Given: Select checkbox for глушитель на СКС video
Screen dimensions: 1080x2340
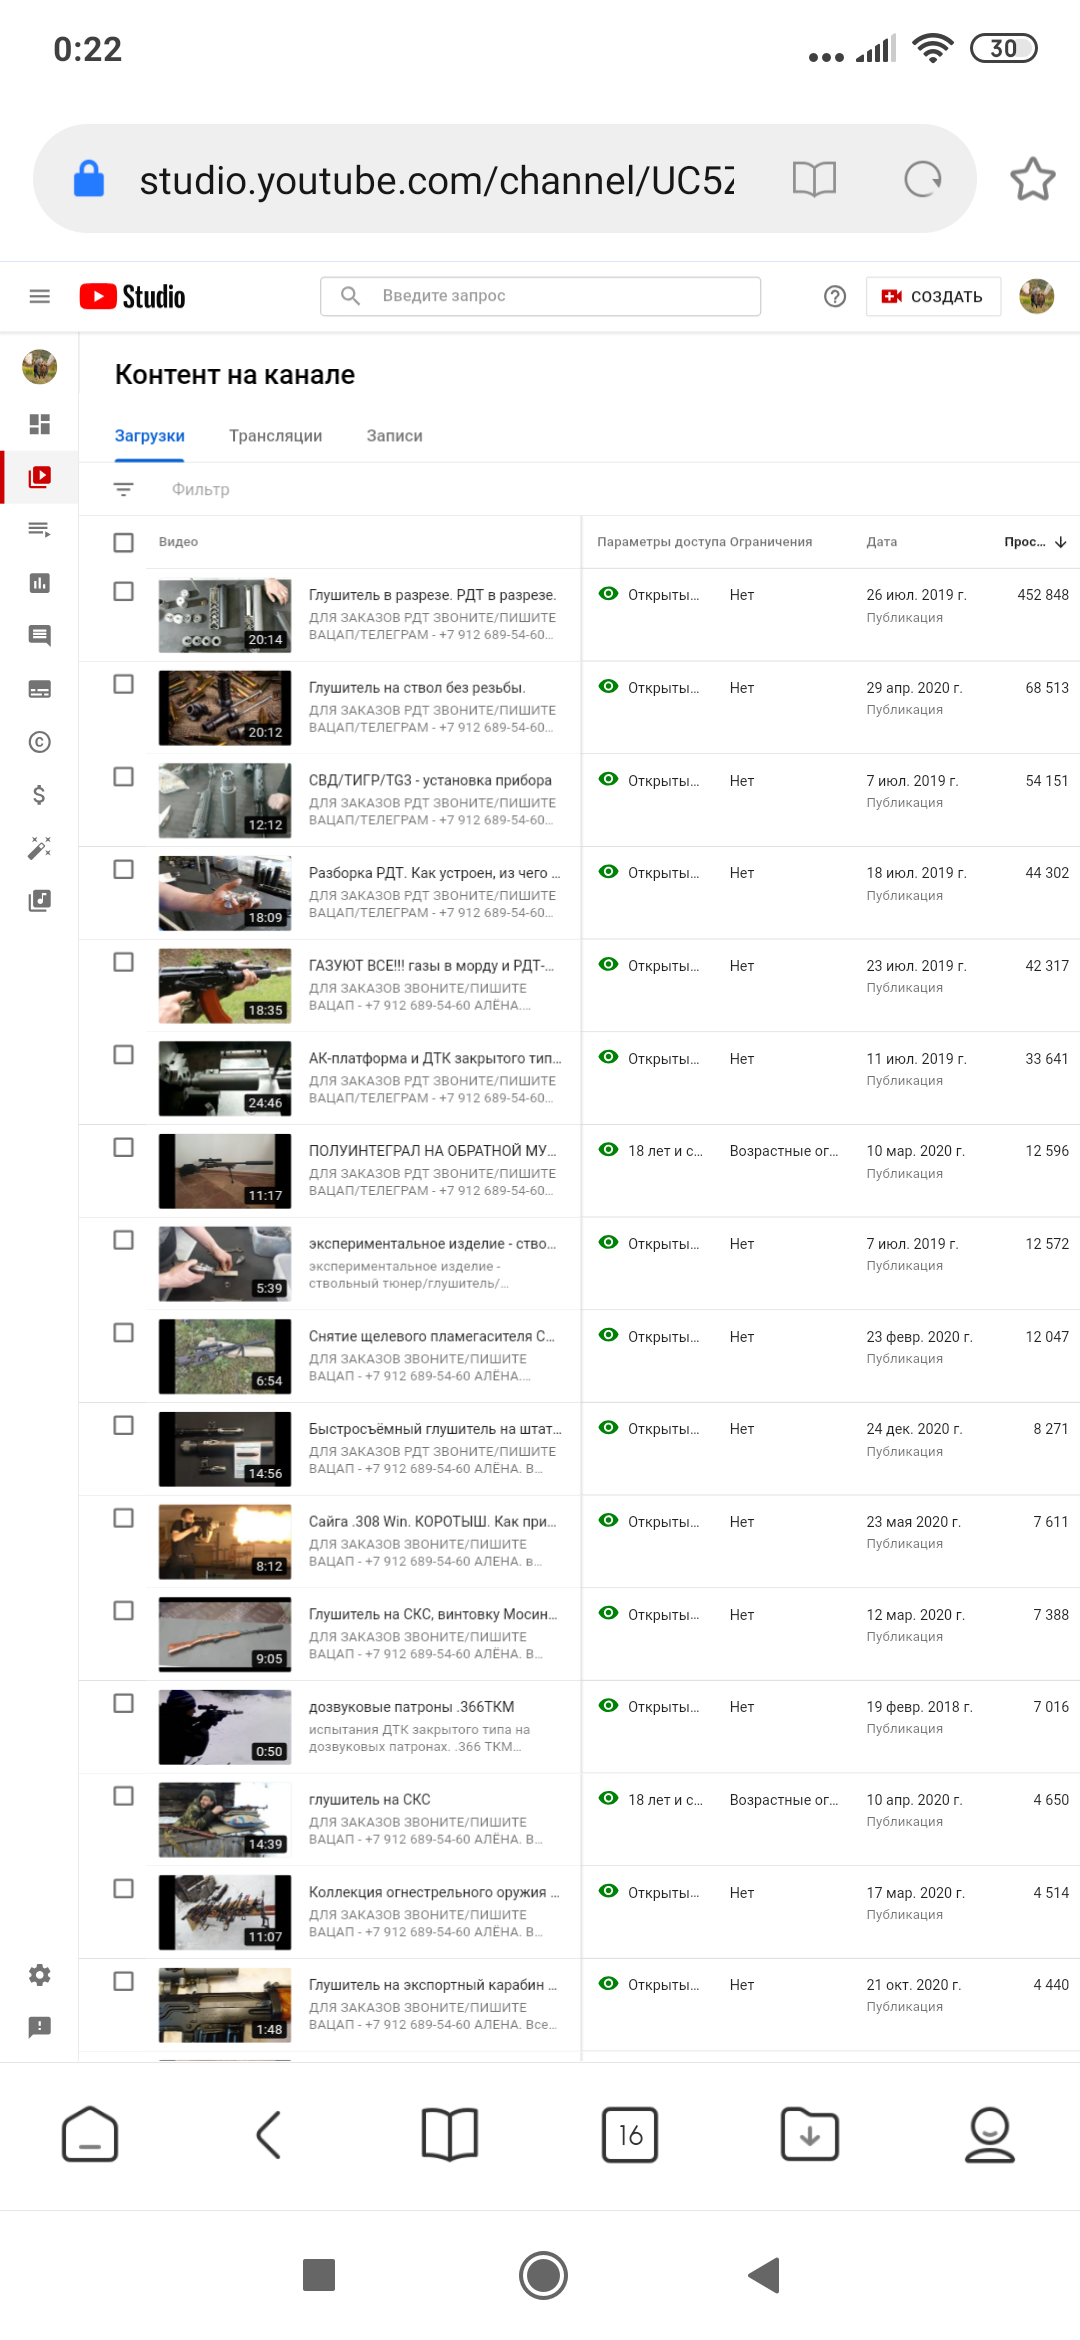Looking at the screenshot, I should click(x=123, y=1796).
